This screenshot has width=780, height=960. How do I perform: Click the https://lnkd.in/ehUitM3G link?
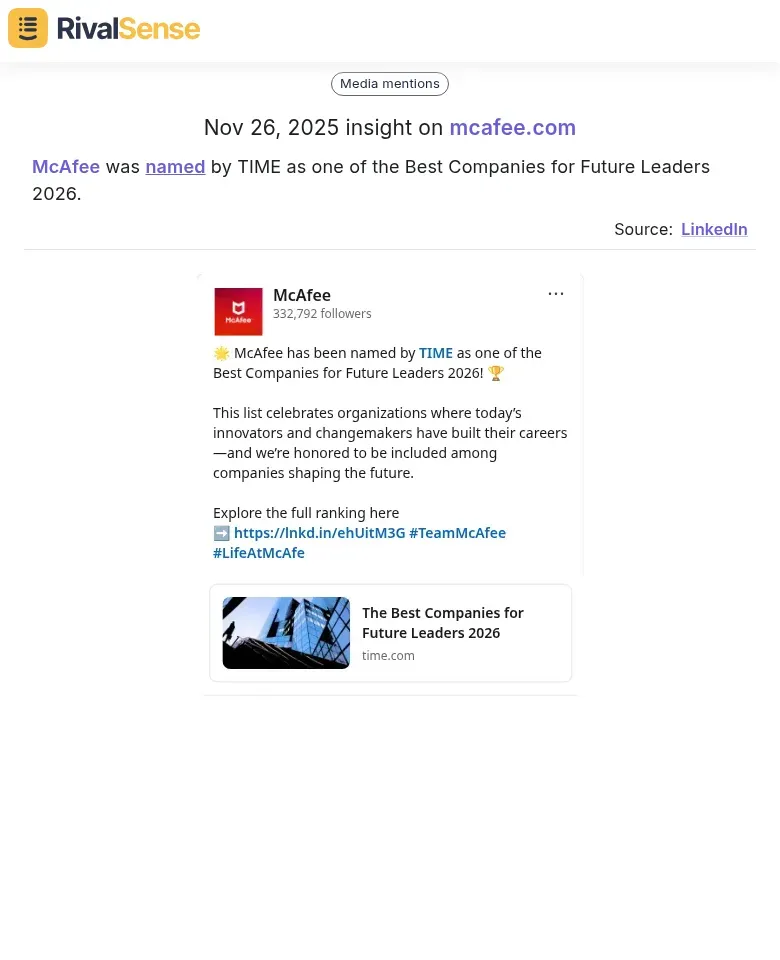[319, 533]
